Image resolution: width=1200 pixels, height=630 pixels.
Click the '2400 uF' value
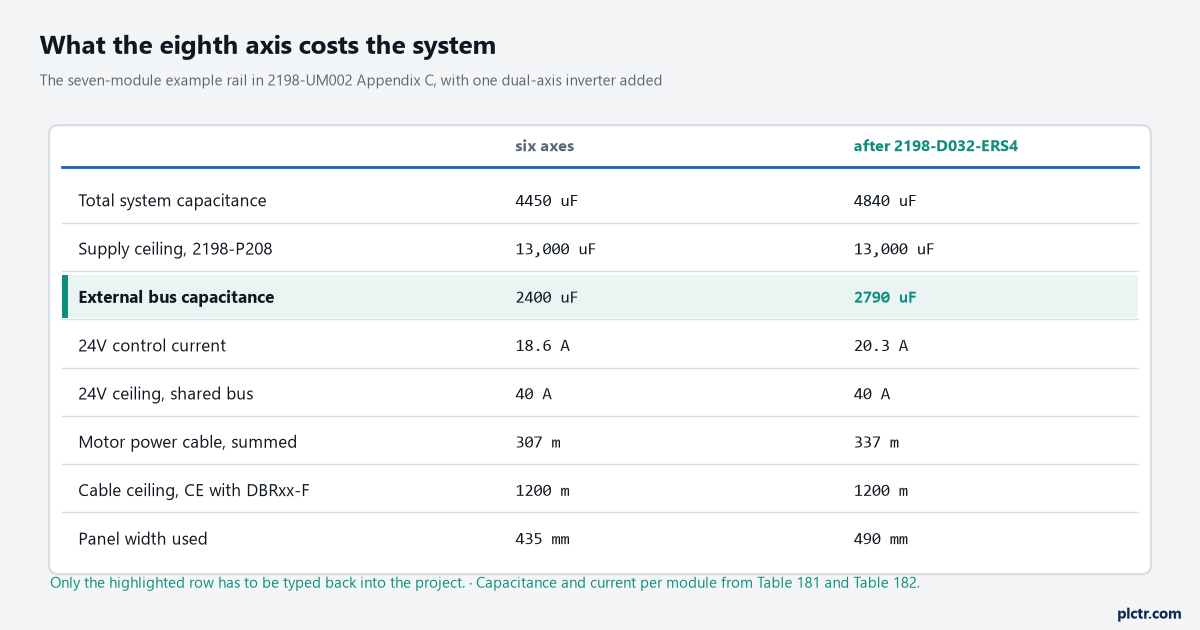click(x=546, y=297)
